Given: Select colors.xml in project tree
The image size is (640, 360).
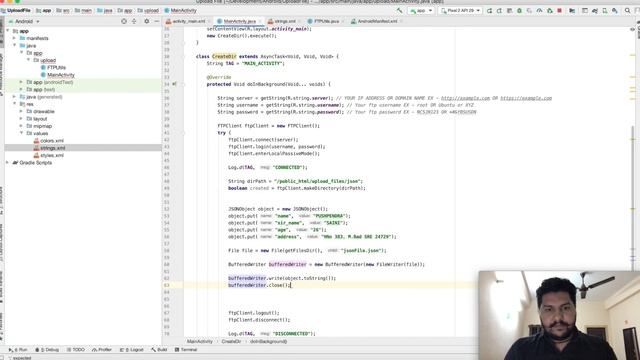Looking at the screenshot, I should pos(52,141).
